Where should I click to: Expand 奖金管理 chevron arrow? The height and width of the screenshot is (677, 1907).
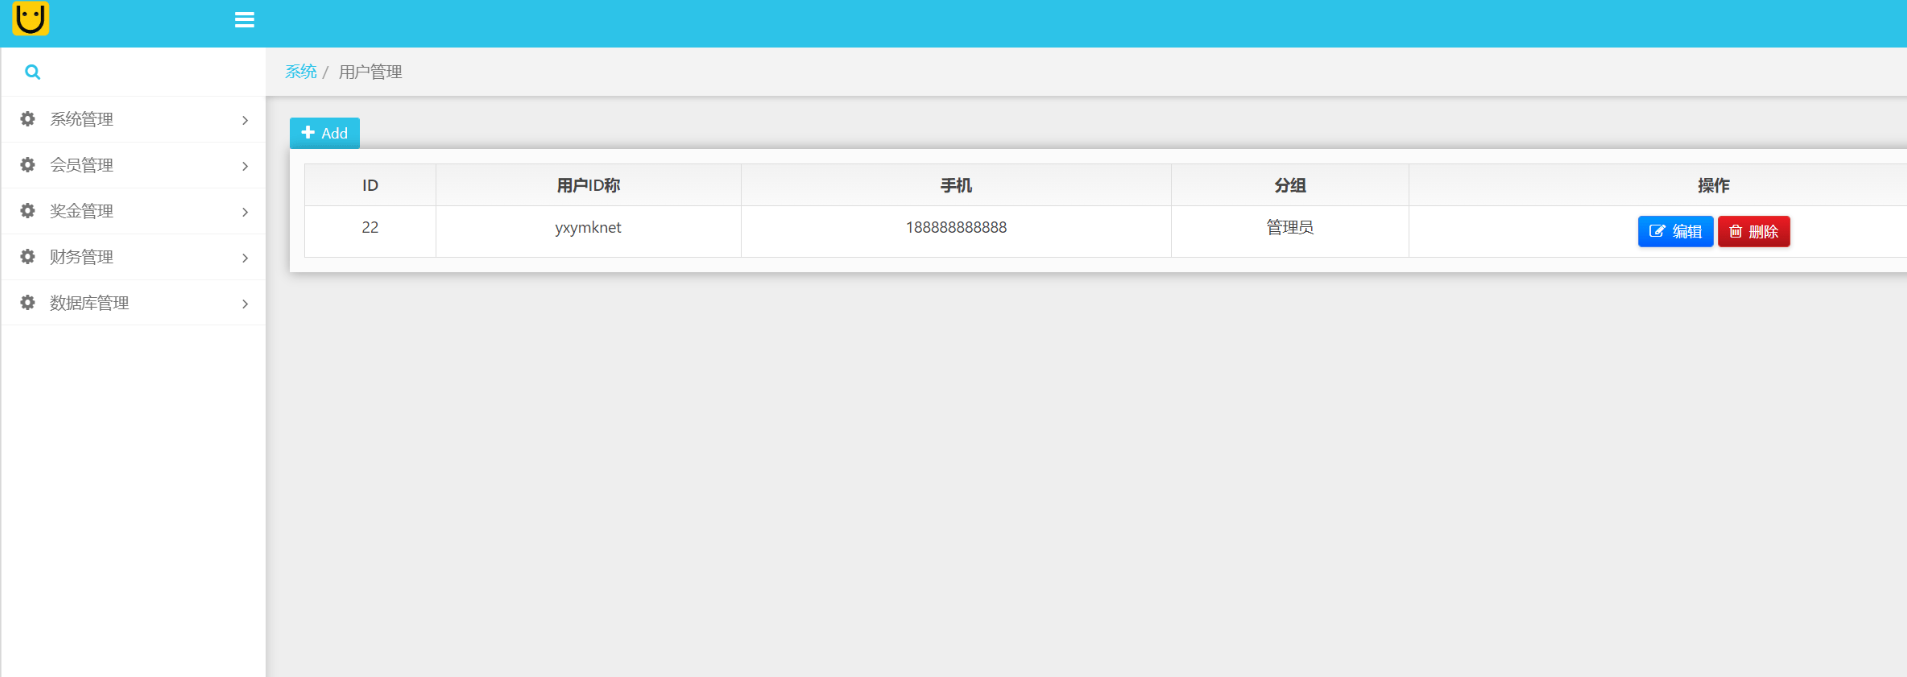(x=245, y=212)
